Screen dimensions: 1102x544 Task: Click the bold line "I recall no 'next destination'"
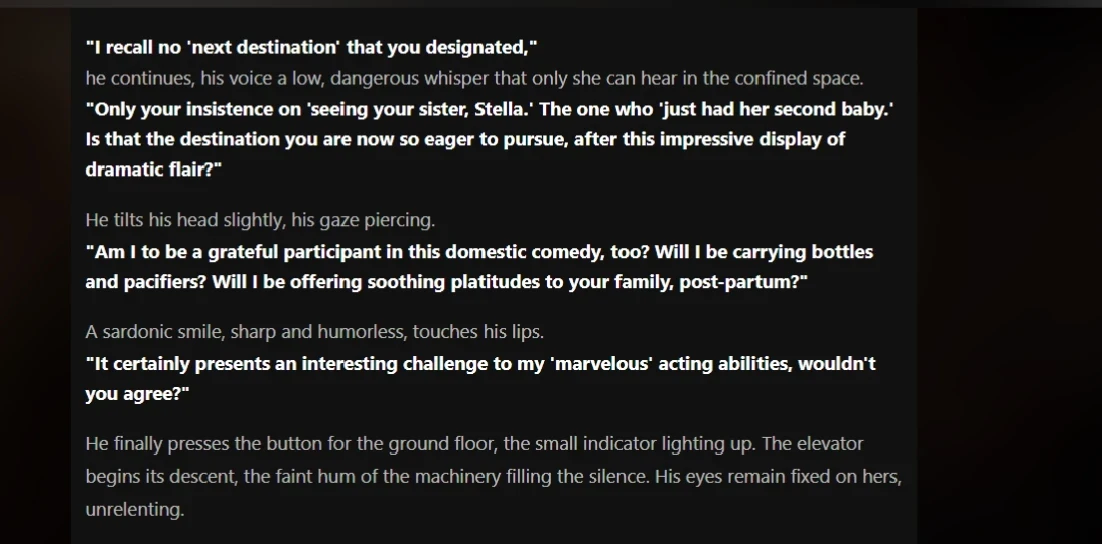[x=312, y=47]
